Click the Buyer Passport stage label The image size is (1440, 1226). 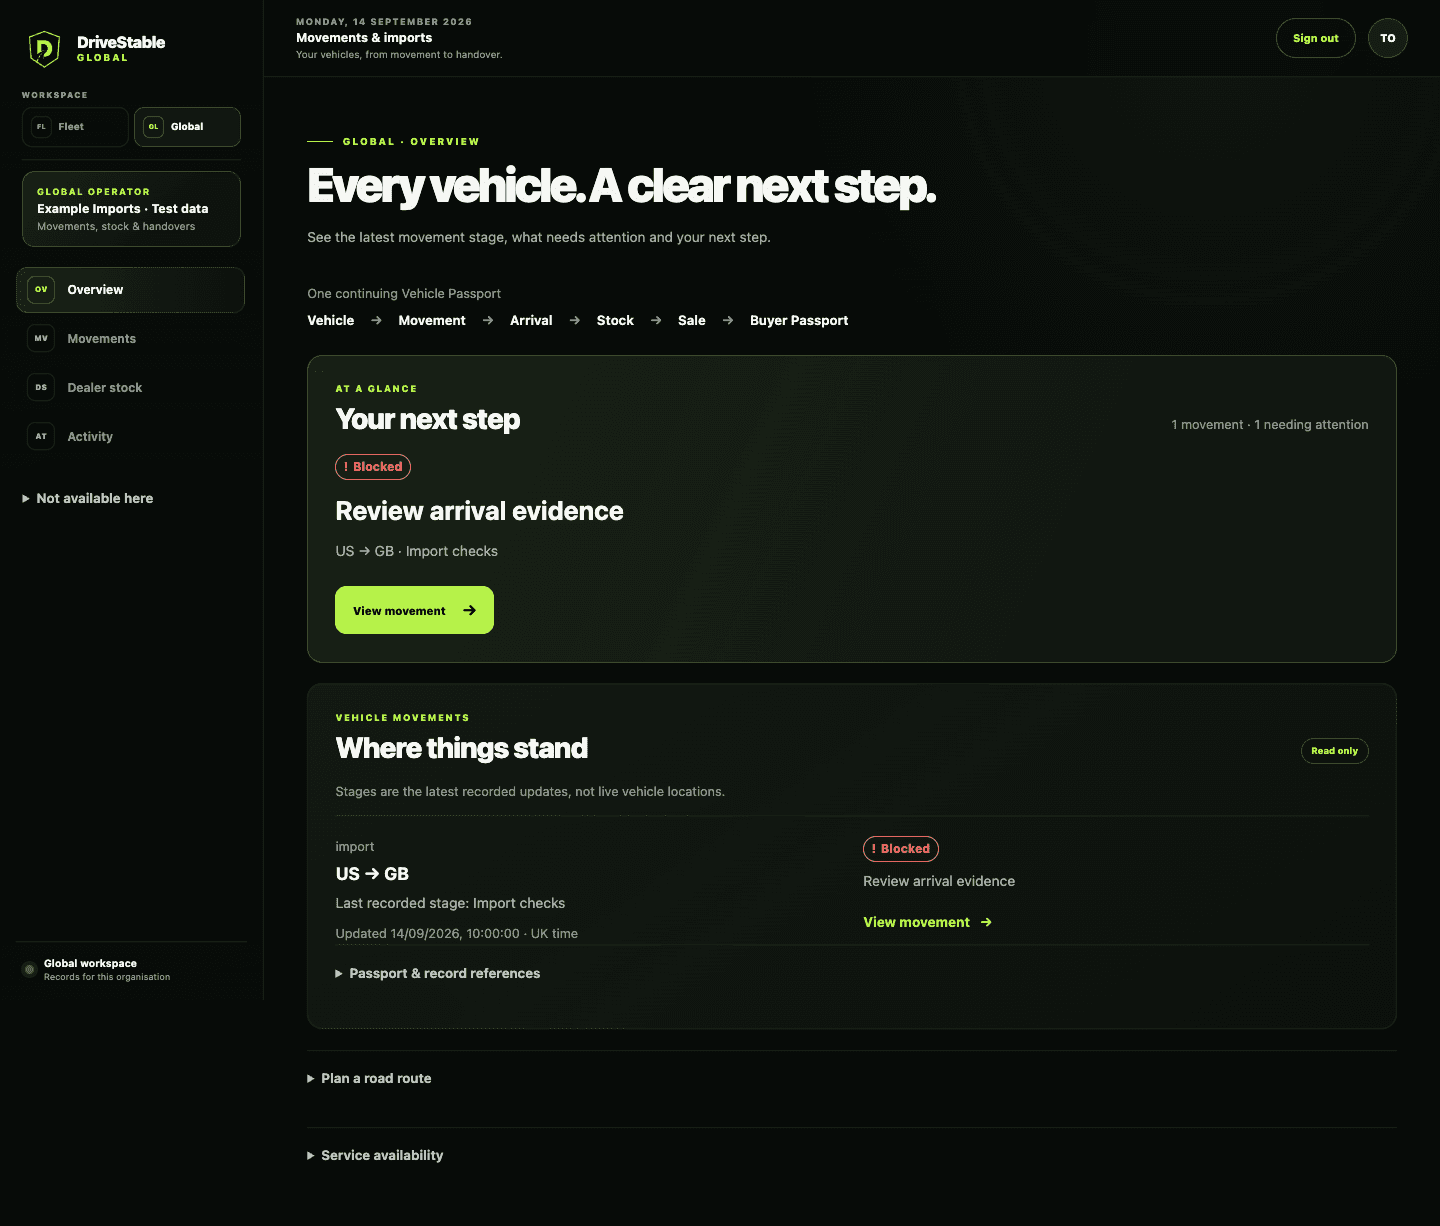799,321
